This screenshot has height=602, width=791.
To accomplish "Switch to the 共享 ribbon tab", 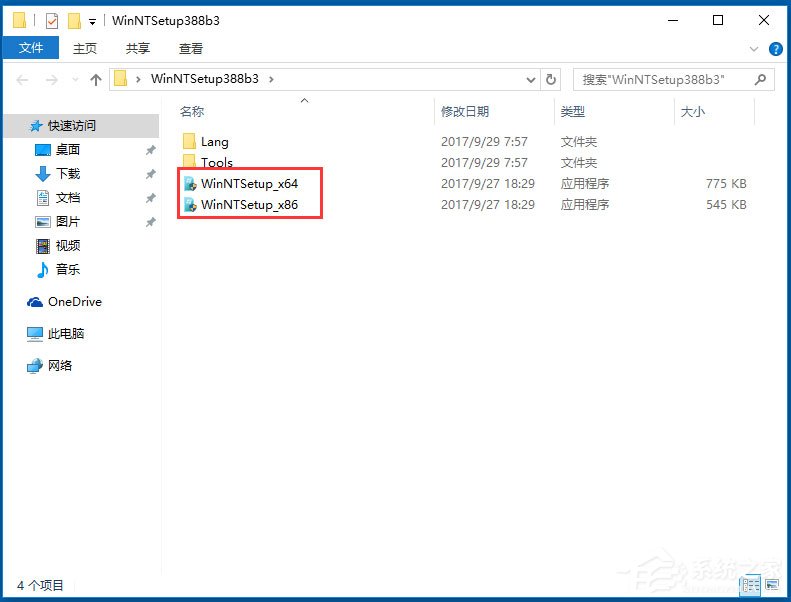I will click(137, 48).
